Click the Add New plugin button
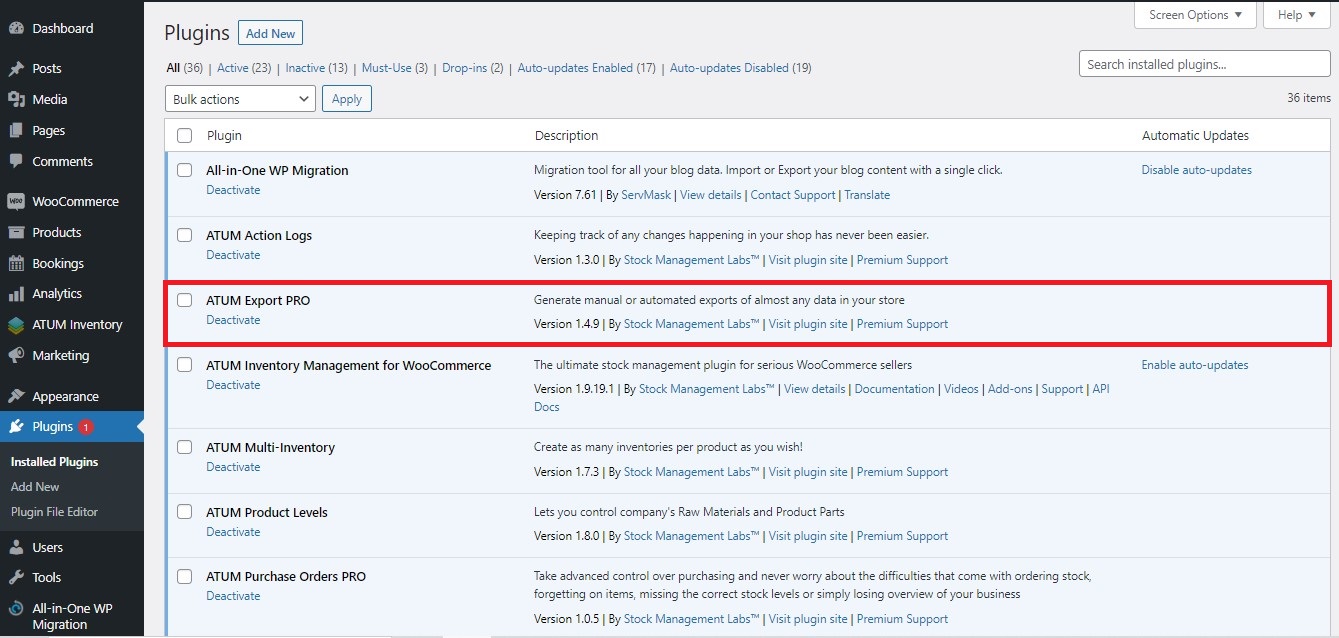 pyautogui.click(x=270, y=33)
